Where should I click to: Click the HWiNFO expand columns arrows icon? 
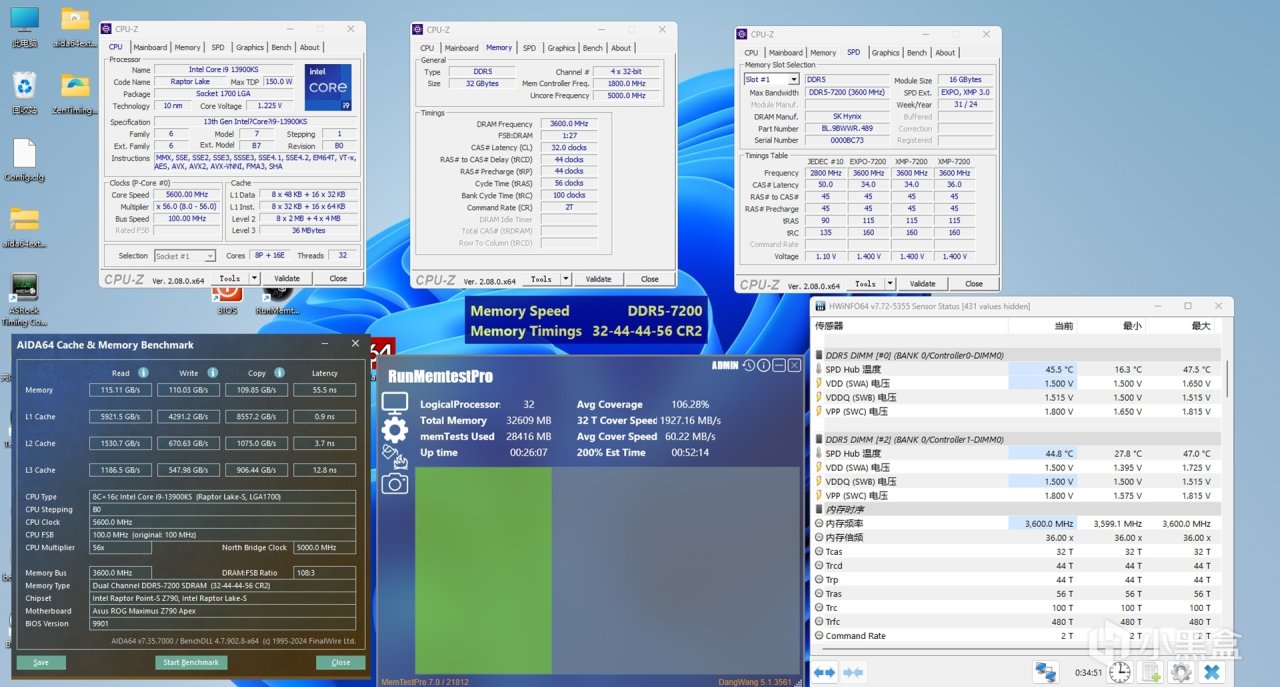[x=824, y=672]
